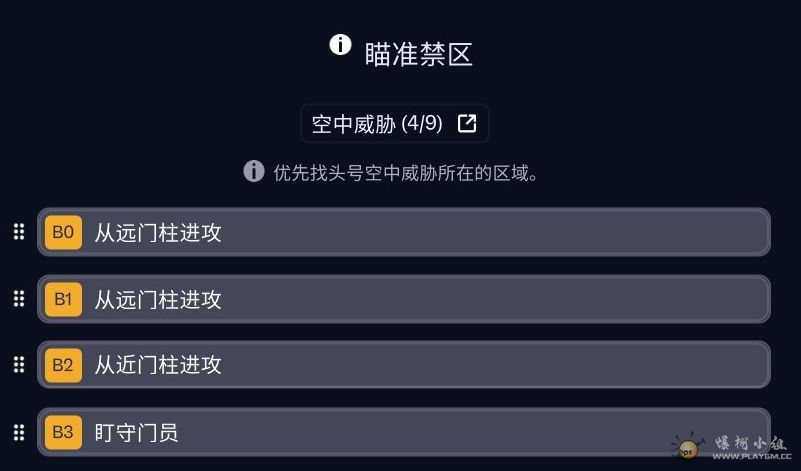Click the 瞄准禁区 heading text
The height and width of the screenshot is (471, 801).
click(x=418, y=54)
